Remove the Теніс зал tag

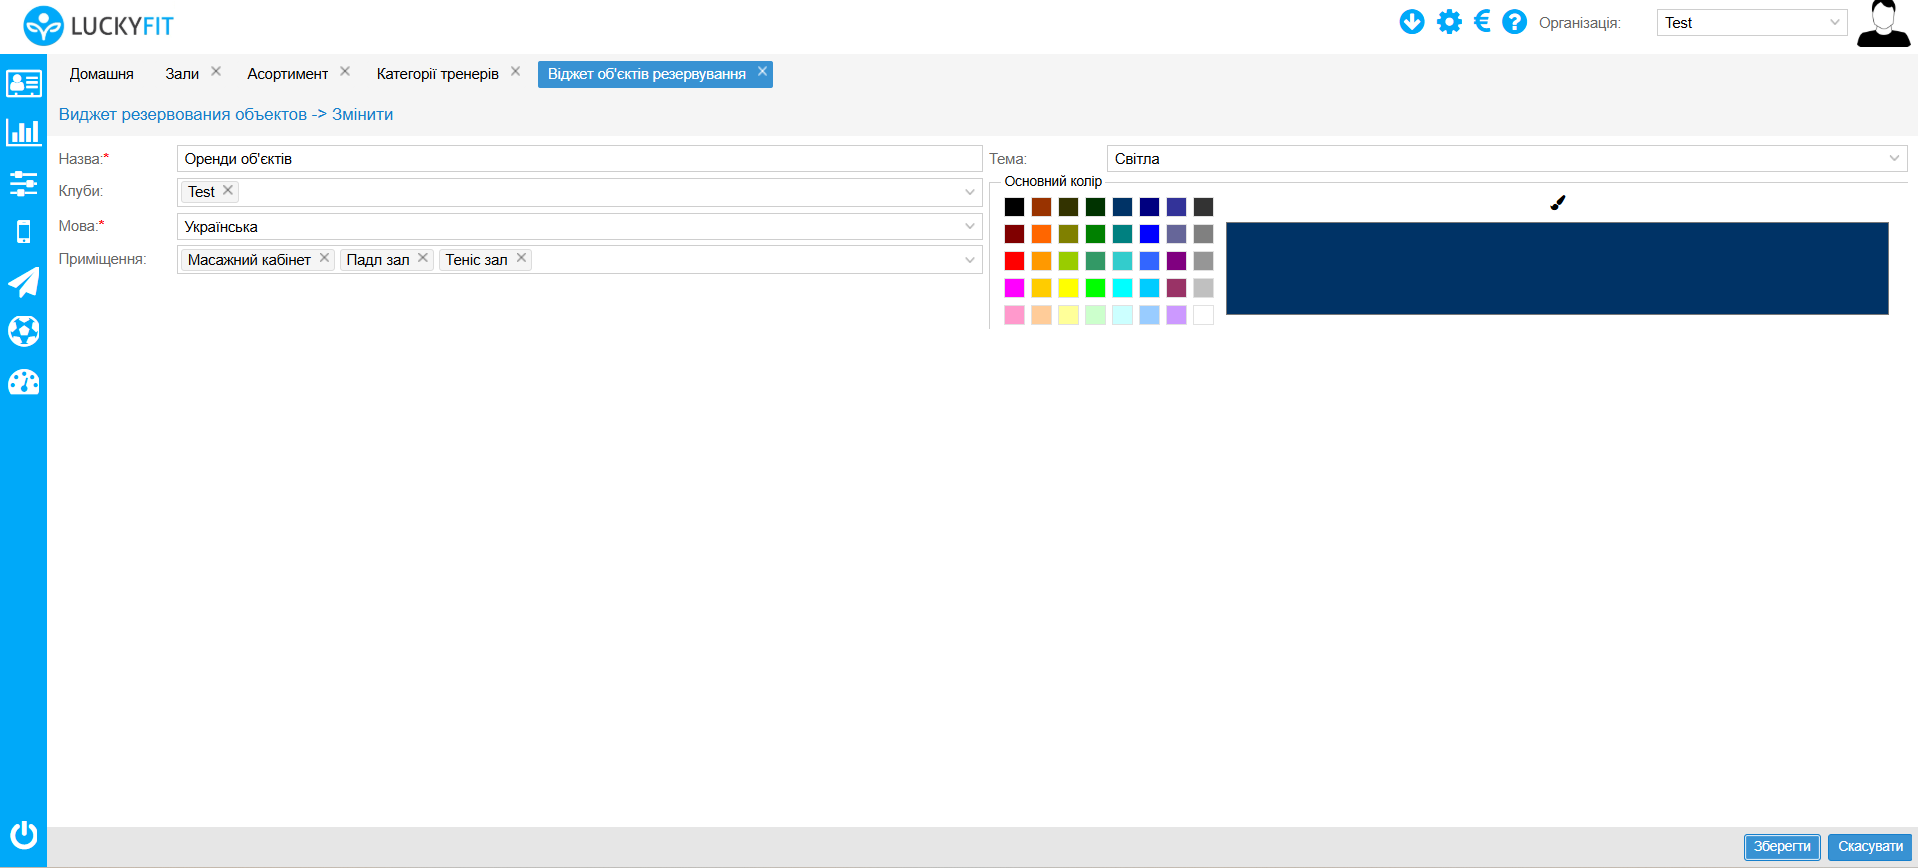(521, 258)
